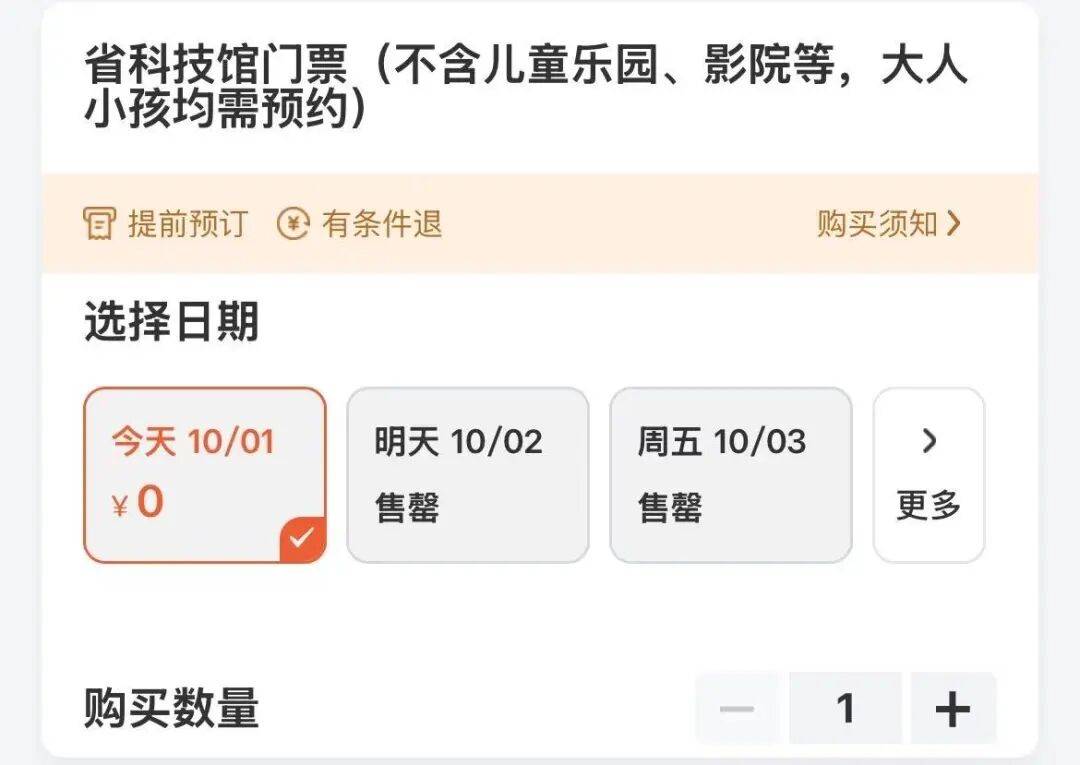
Task: Select the 今天 10/01 date option
Action: 204,472
